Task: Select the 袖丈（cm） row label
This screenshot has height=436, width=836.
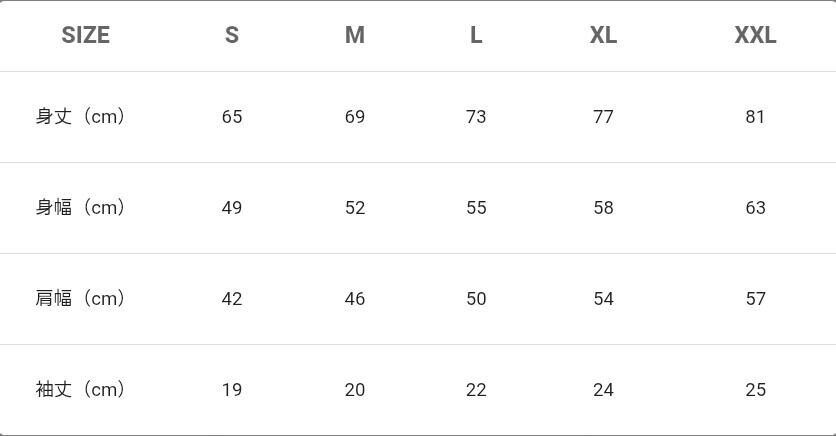Action: point(81,390)
